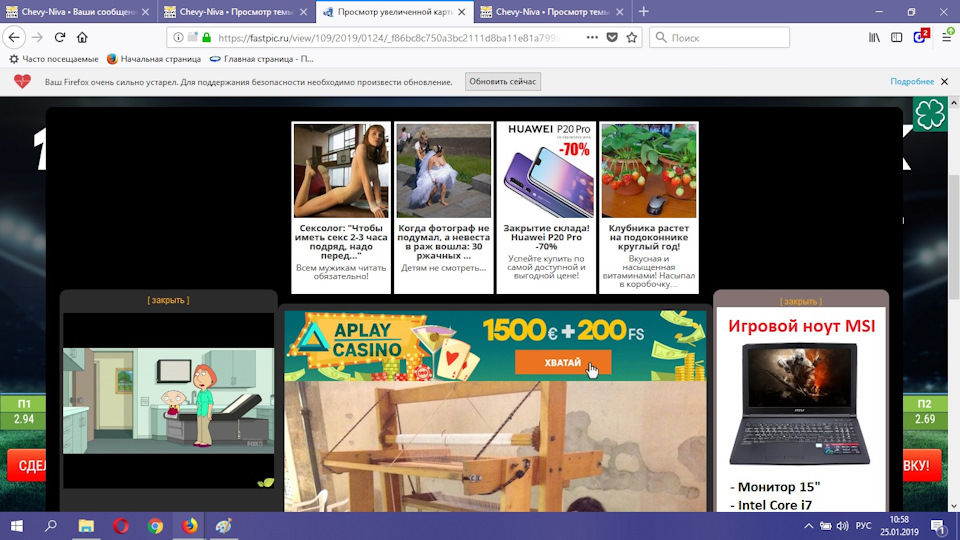The width and height of the screenshot is (960, 540).
Task: Open the Paint app on taskbar
Action: (223, 526)
